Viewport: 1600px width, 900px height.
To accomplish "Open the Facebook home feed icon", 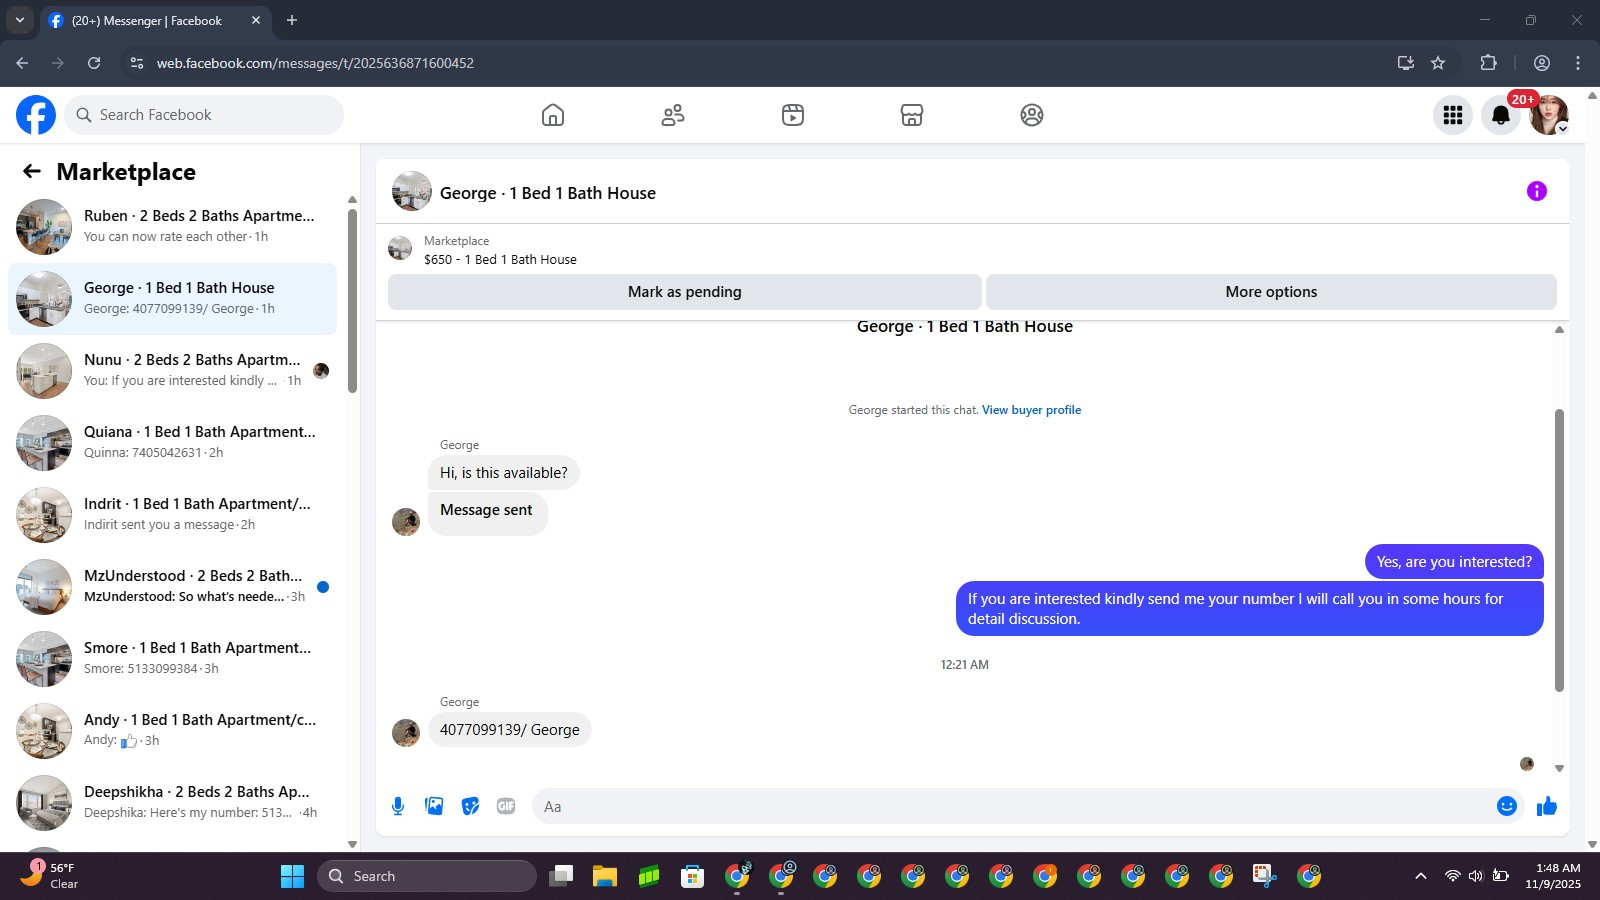I will (x=553, y=115).
